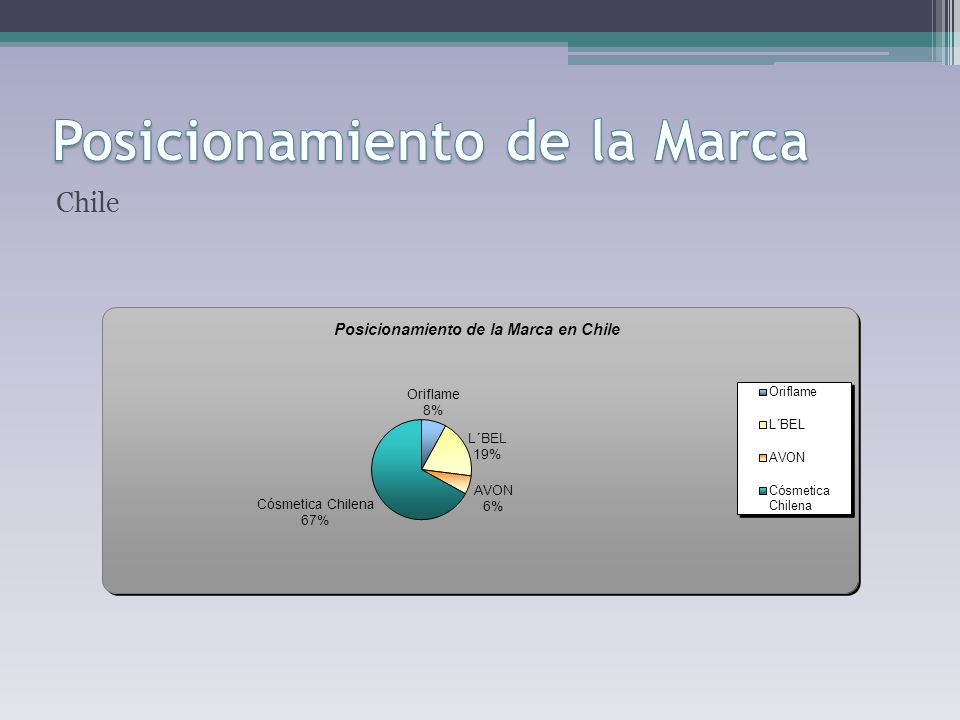Select the "Oriflame" legend entry text
The height and width of the screenshot is (720, 960).
click(793, 391)
